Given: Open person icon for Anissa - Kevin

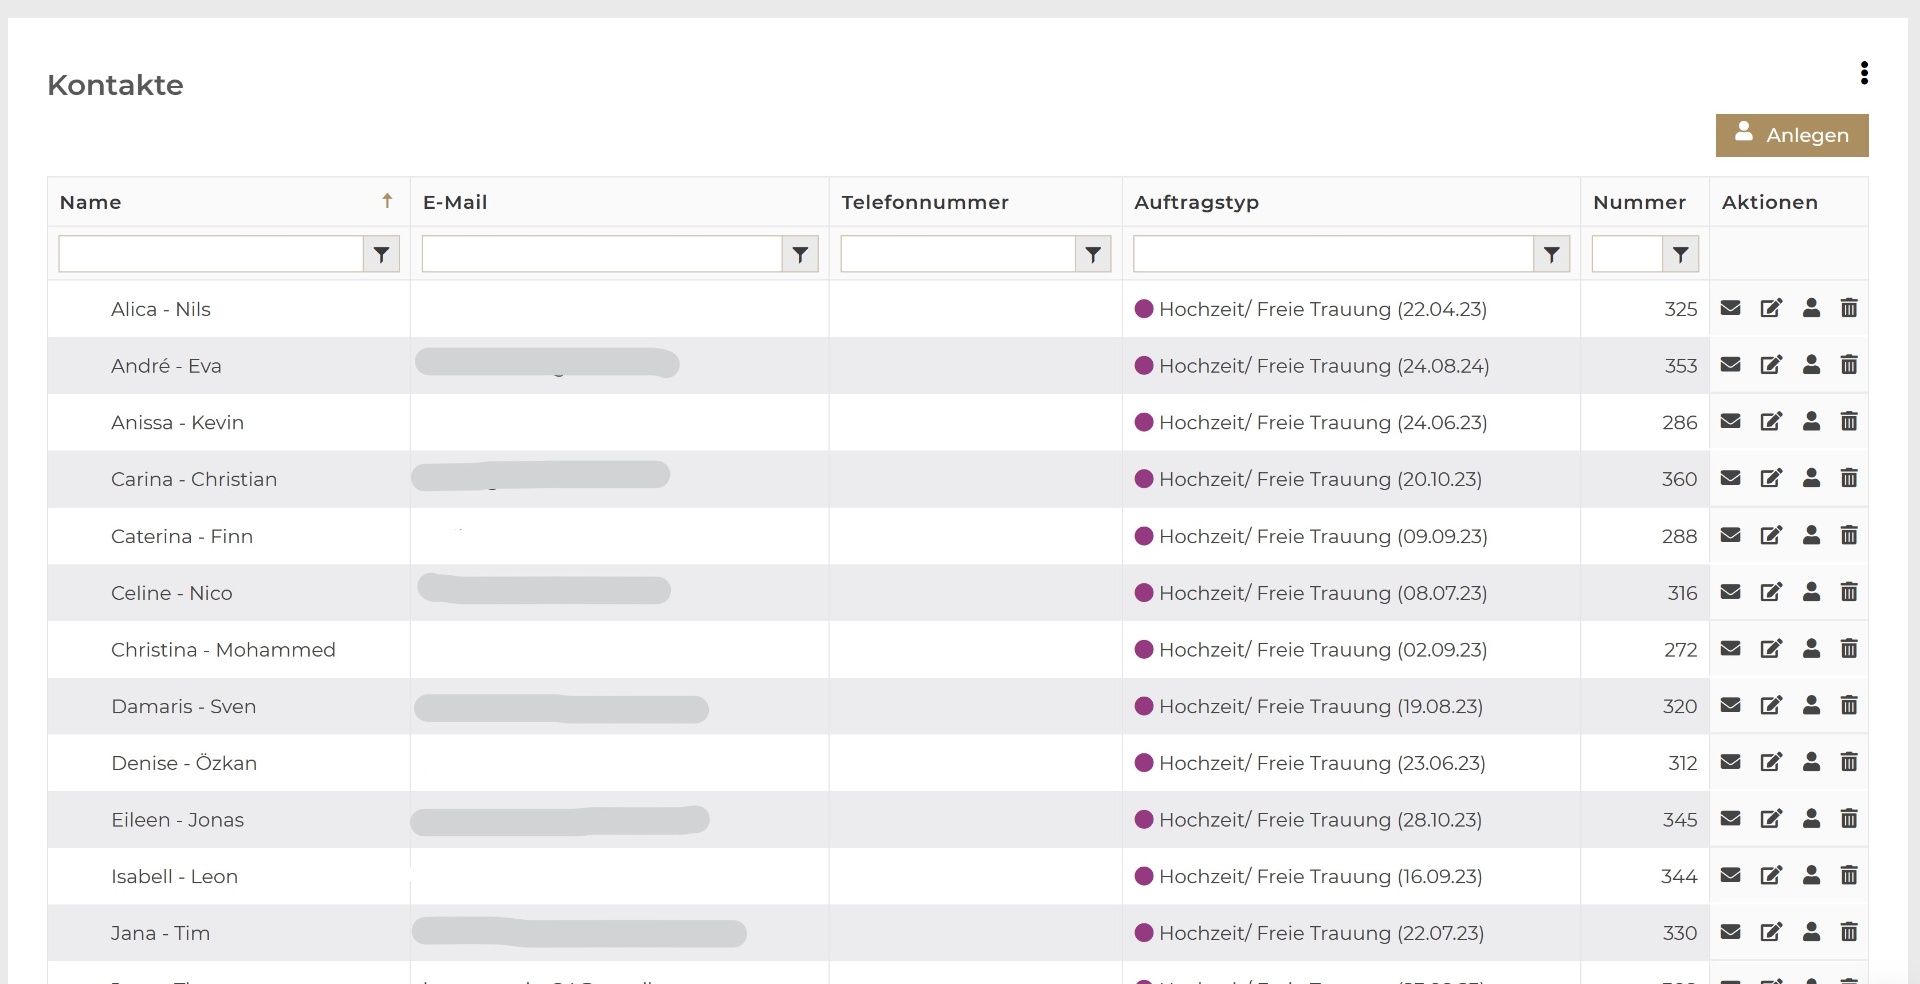Looking at the screenshot, I should [x=1811, y=421].
